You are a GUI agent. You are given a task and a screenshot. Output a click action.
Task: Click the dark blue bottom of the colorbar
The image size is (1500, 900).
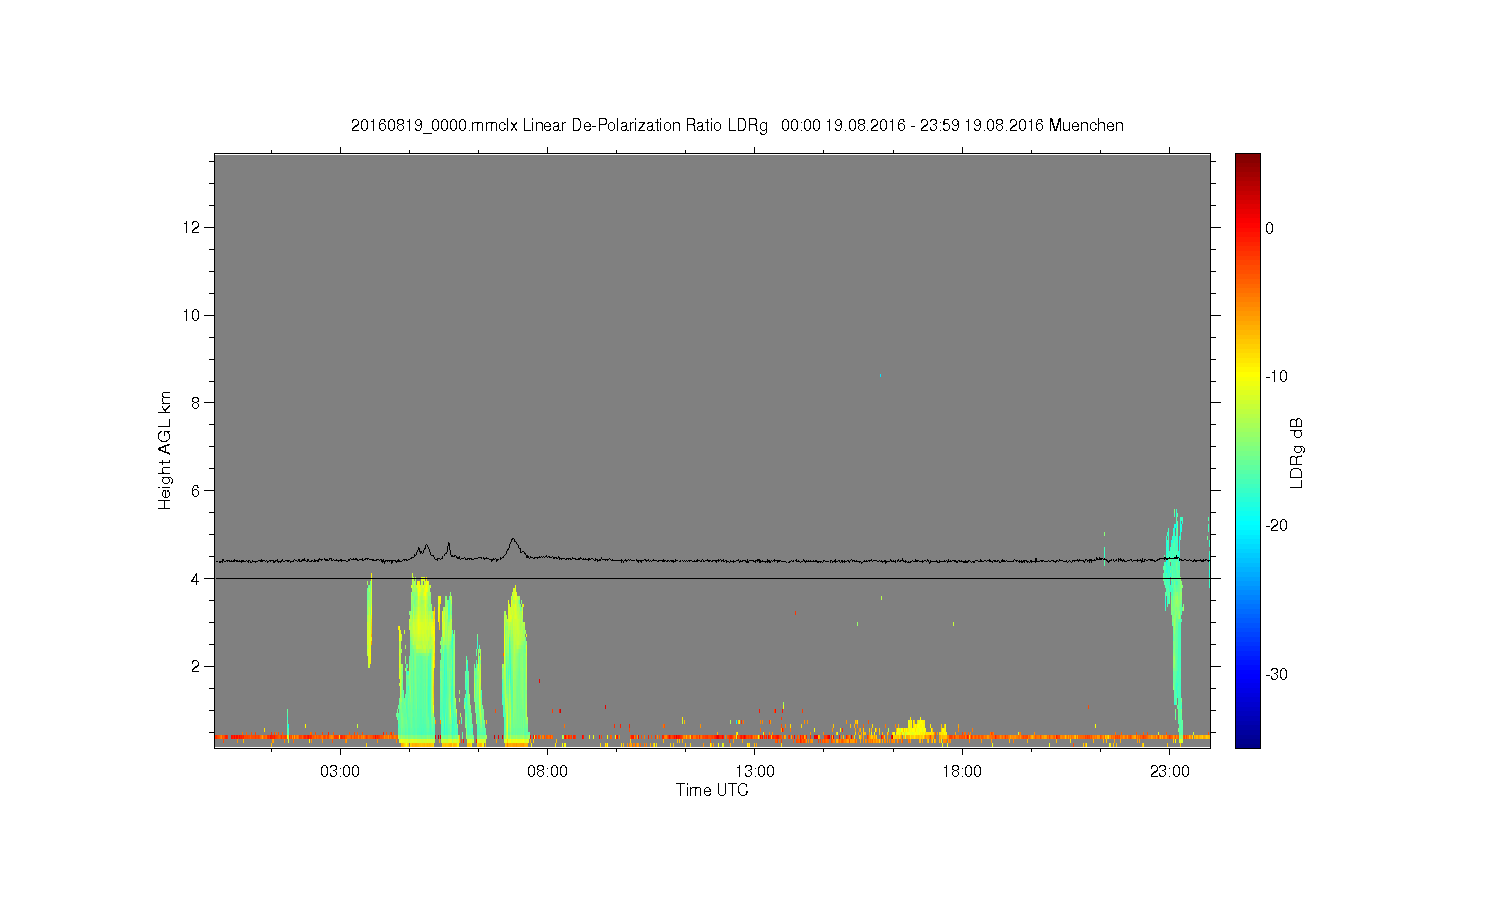(1248, 740)
